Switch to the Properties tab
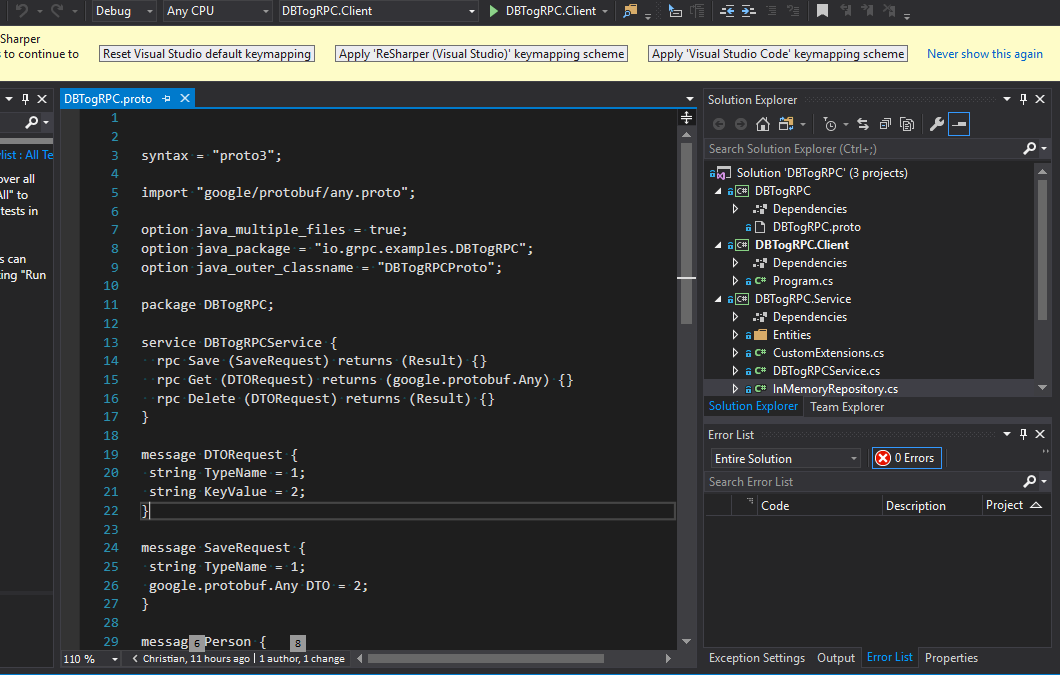 pyautogui.click(x=951, y=657)
